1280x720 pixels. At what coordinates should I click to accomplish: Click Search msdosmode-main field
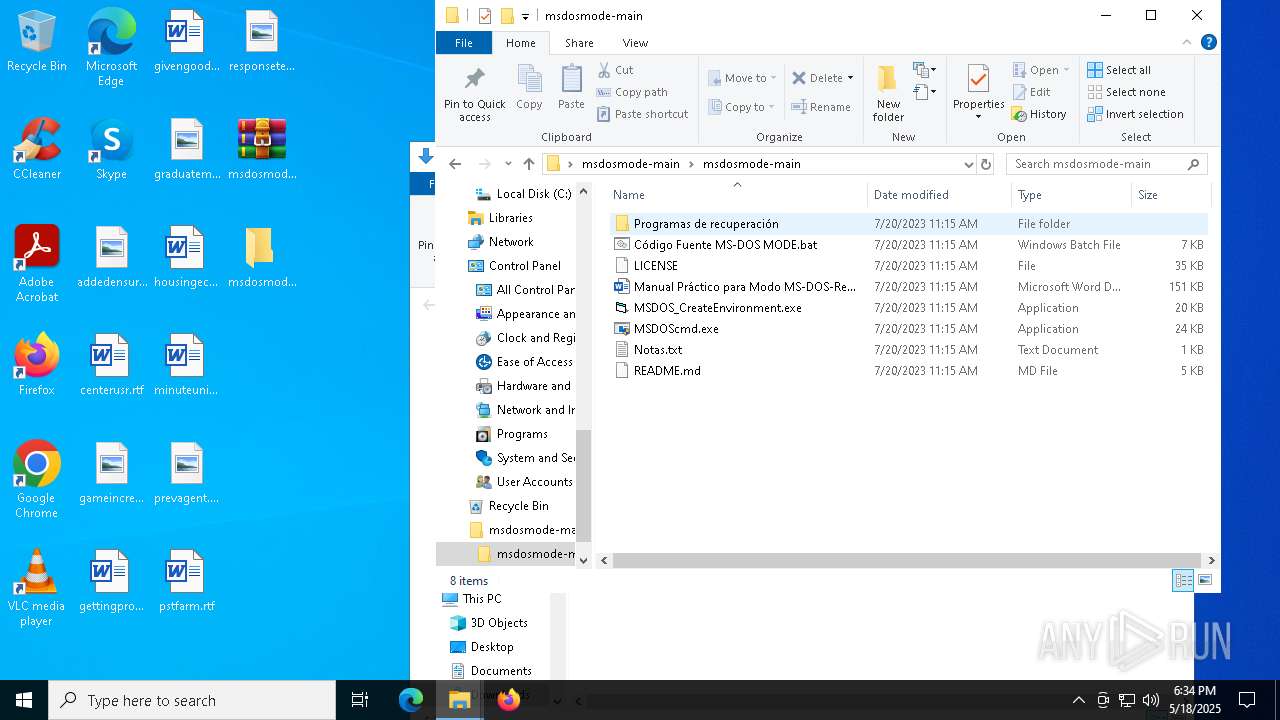tap(1106, 164)
